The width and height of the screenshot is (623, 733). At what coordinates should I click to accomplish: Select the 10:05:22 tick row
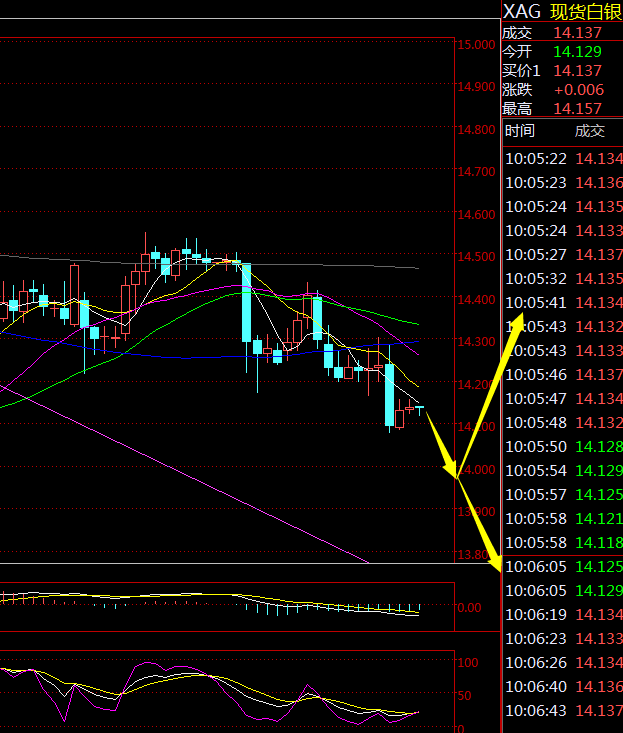(564, 159)
